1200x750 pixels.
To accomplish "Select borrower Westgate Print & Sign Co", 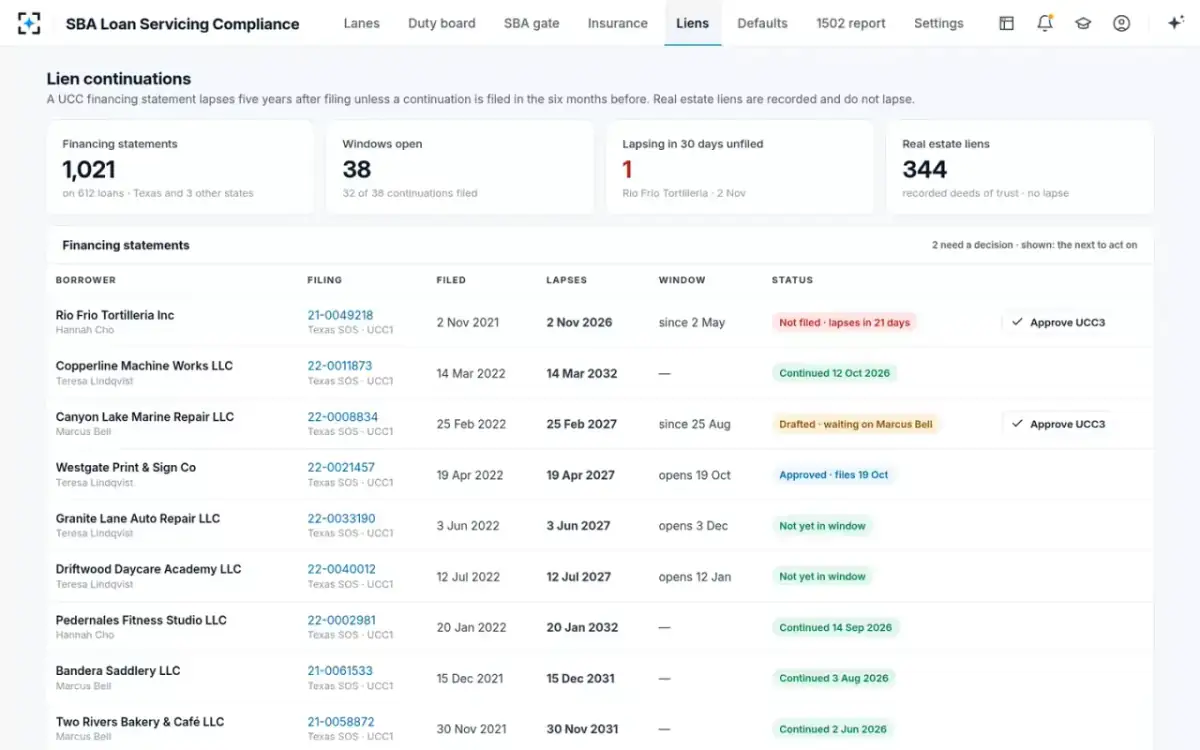I will click(x=126, y=467).
